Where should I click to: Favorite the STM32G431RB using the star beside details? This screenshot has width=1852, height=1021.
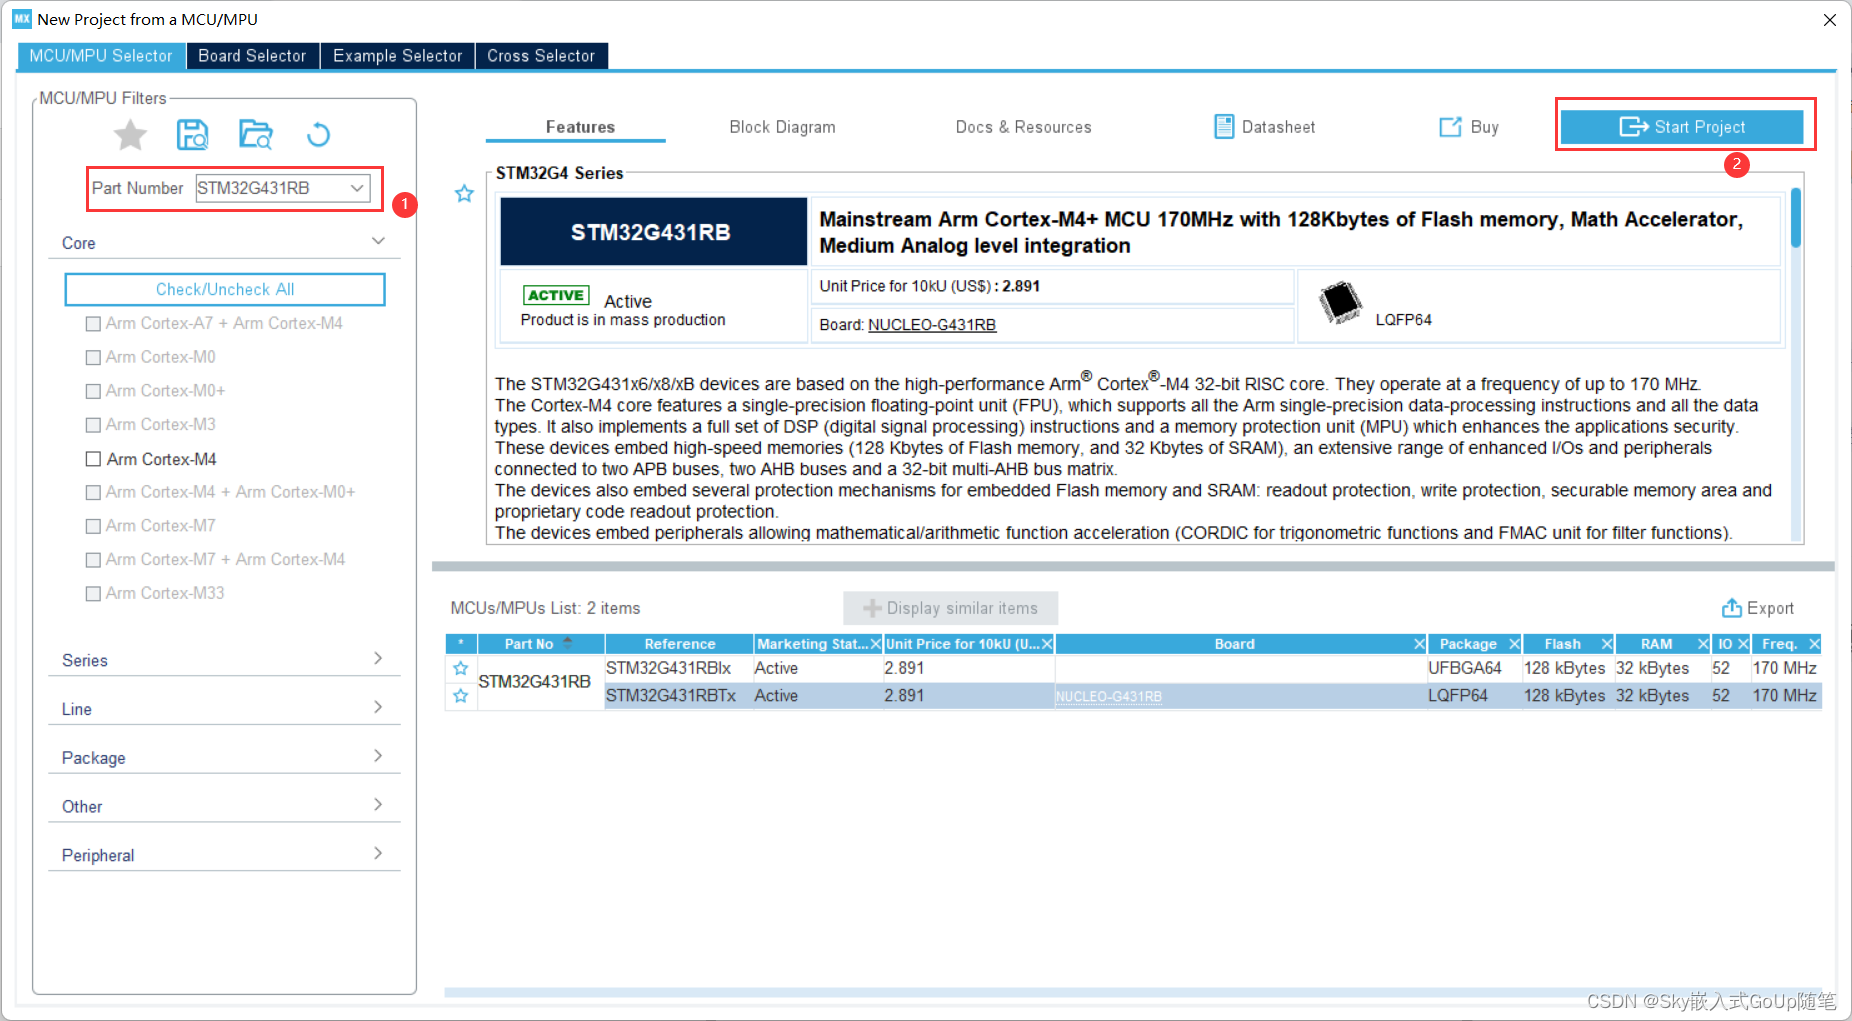point(464,193)
